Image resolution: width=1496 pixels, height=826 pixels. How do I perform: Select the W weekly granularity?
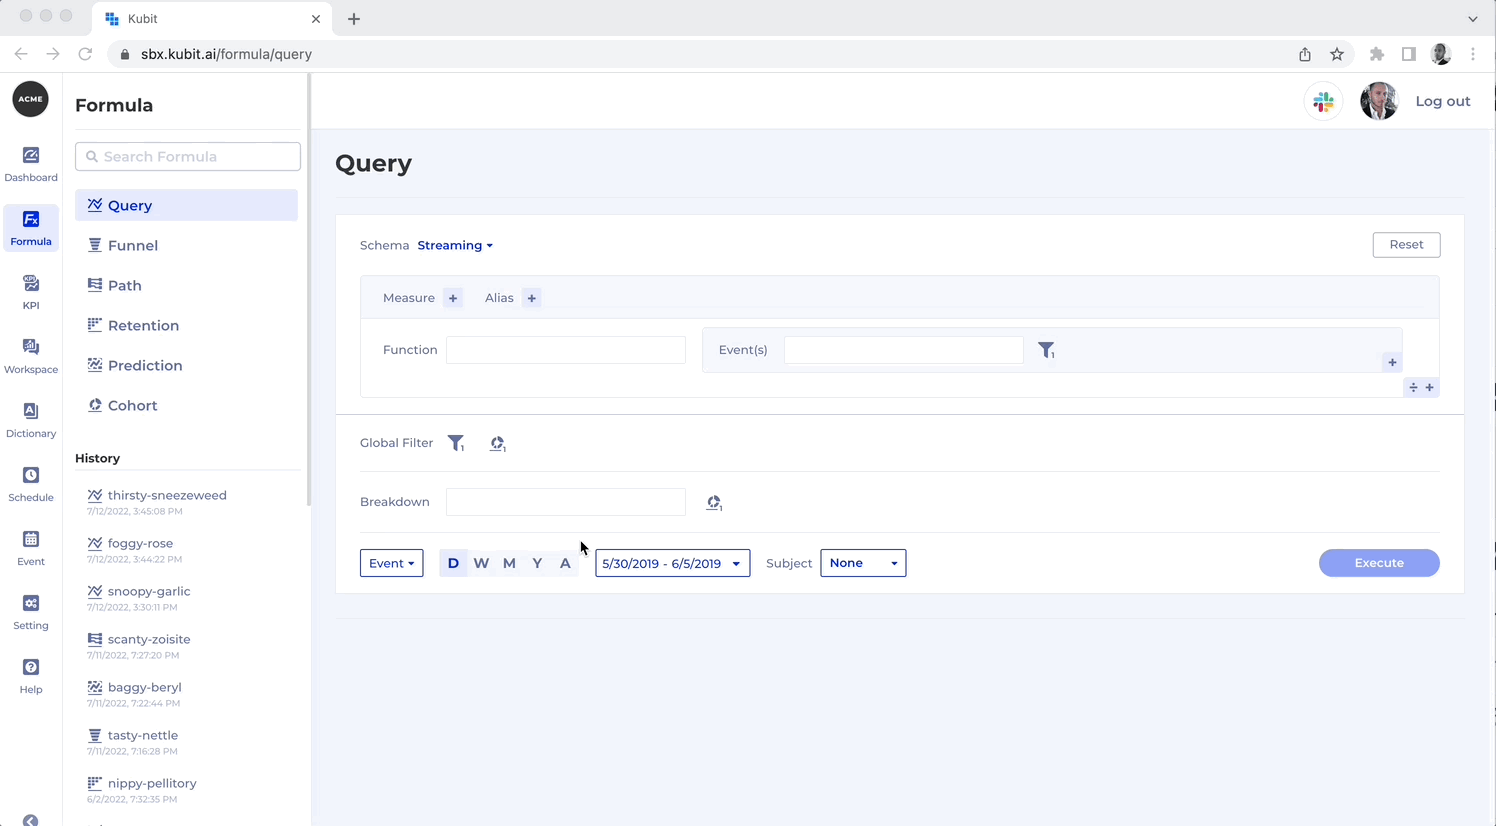pyautogui.click(x=481, y=563)
